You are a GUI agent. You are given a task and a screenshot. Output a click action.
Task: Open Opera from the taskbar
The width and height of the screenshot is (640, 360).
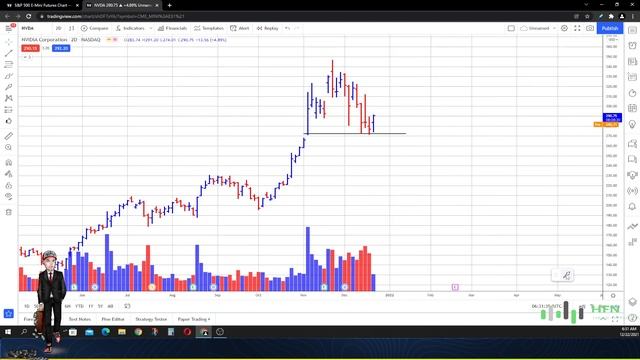tap(187, 332)
